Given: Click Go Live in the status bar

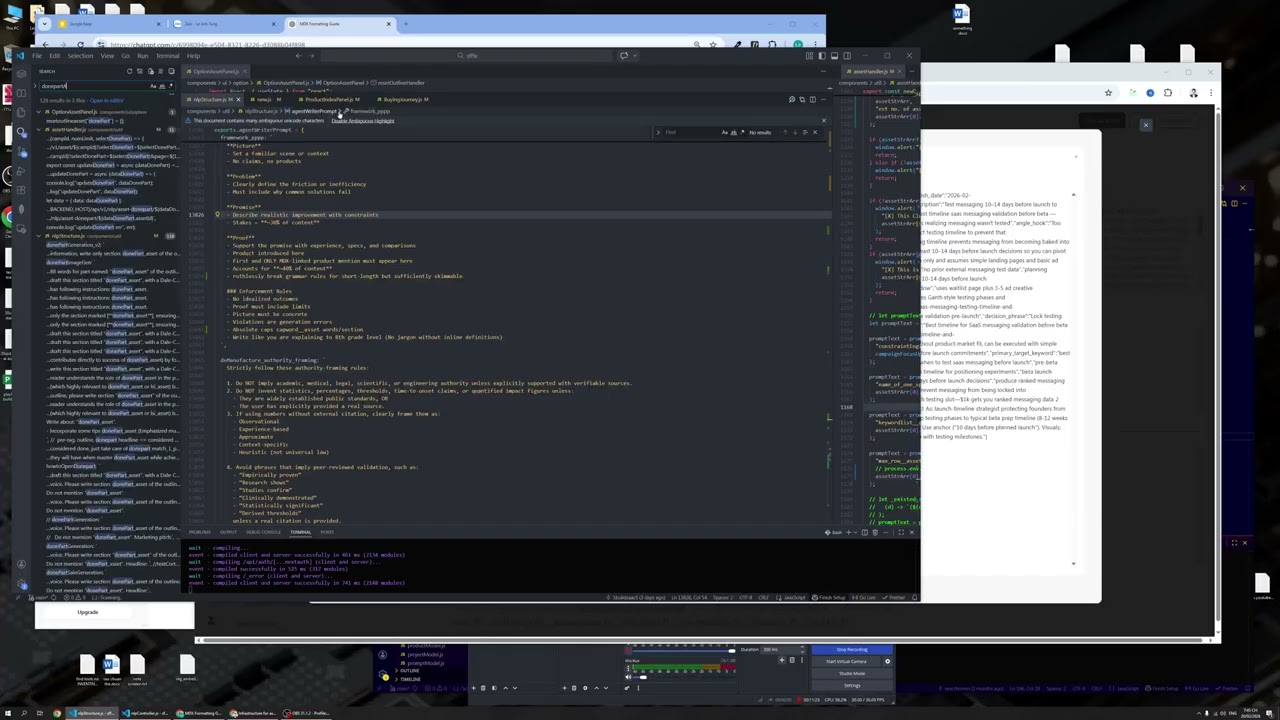Looking at the screenshot, I should tap(863, 597).
